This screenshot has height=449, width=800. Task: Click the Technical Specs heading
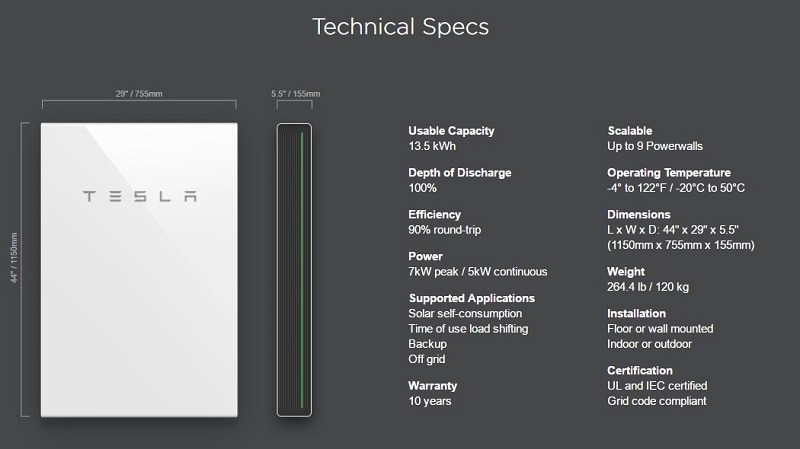tap(400, 26)
